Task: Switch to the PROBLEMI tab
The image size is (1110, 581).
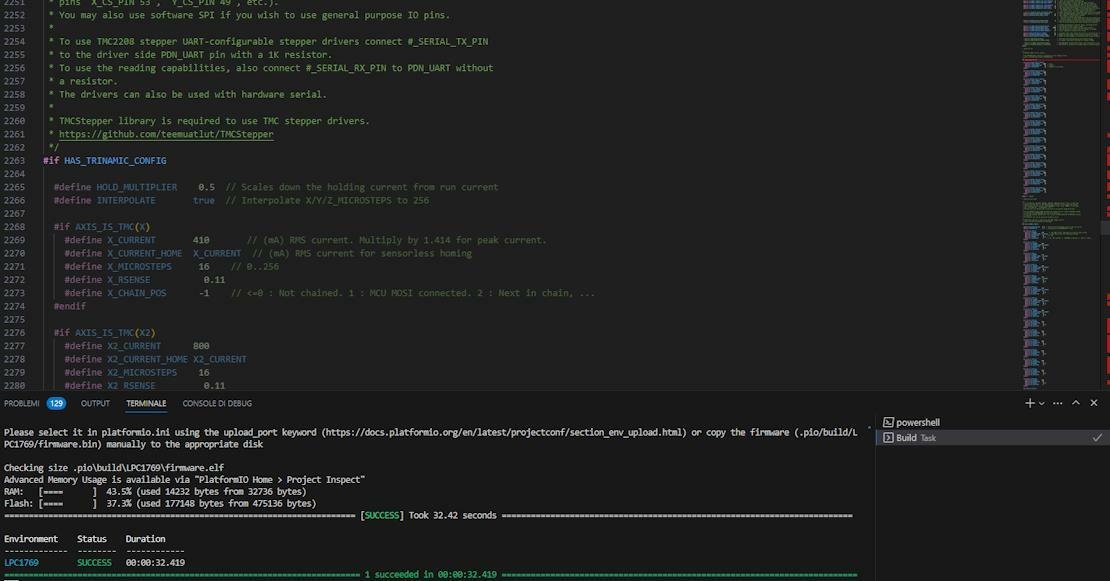Action: tap(21, 403)
